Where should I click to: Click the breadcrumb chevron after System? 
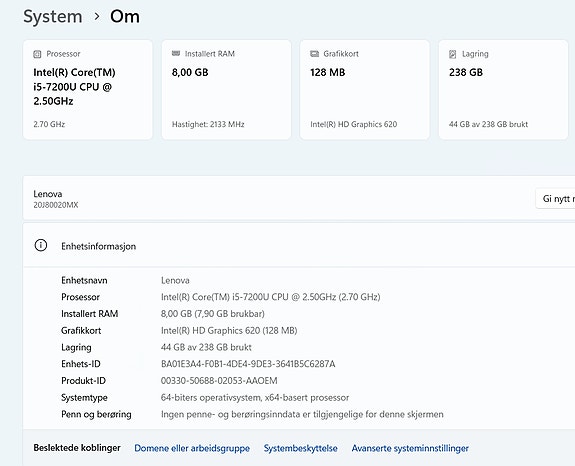pyautogui.click(x=97, y=16)
